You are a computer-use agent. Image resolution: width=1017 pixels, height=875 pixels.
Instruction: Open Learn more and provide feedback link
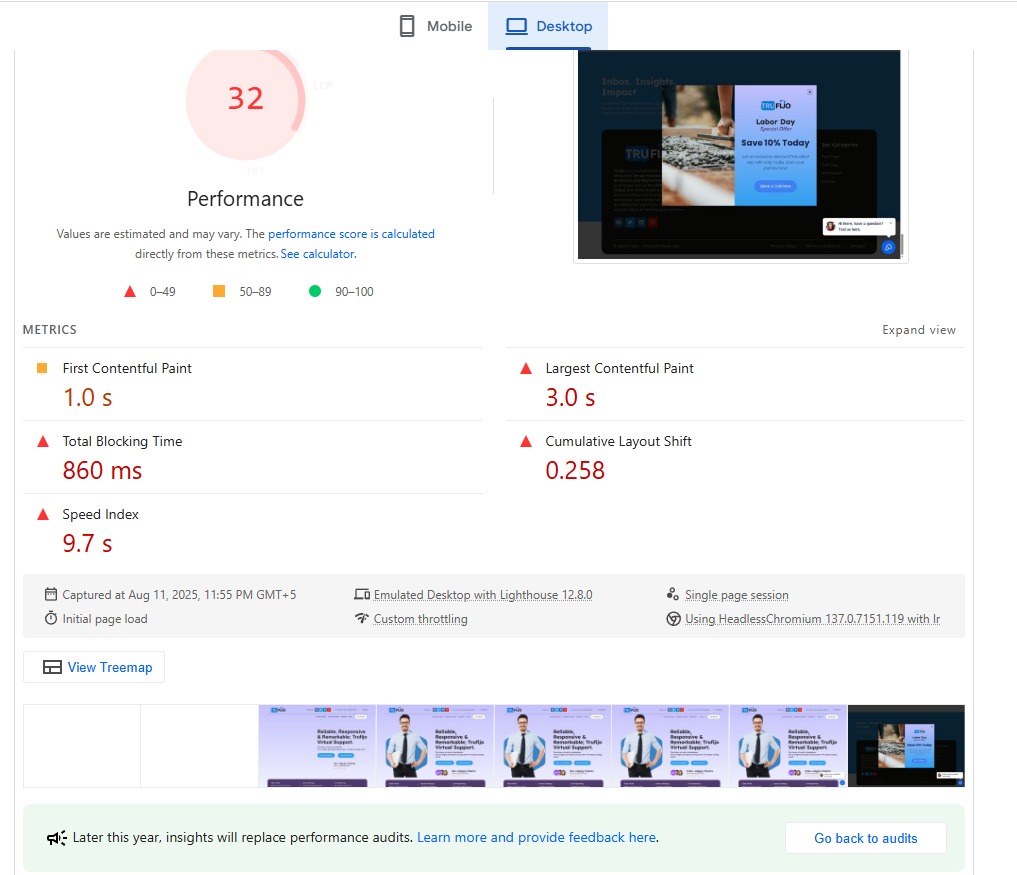tap(536, 837)
